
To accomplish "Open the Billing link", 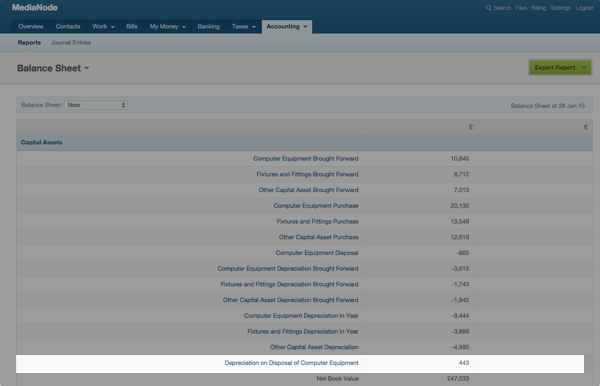I will 538,8.
